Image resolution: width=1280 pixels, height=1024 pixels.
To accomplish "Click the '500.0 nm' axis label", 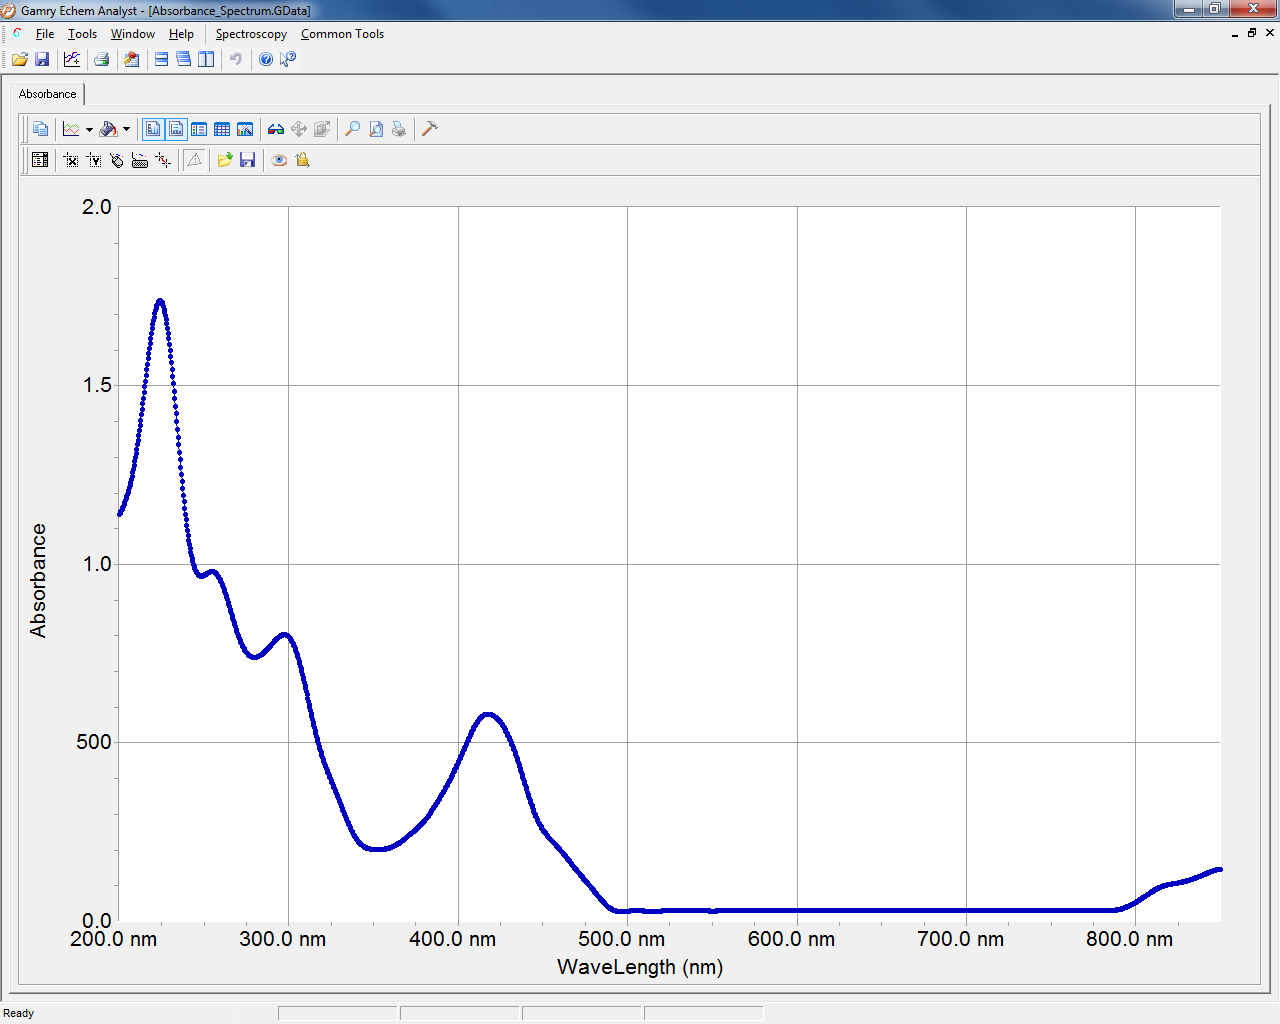I will point(621,939).
